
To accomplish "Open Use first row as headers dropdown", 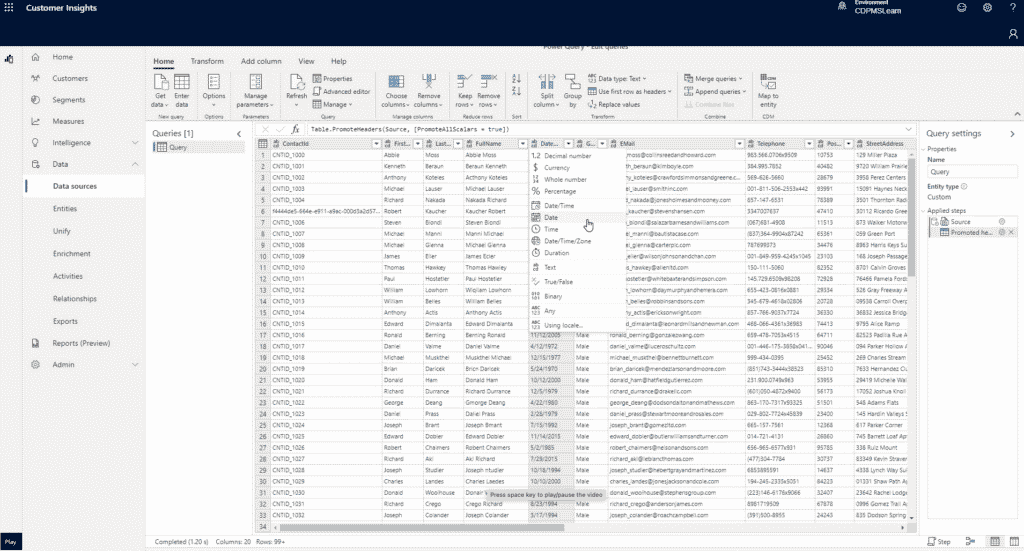I will (x=630, y=91).
